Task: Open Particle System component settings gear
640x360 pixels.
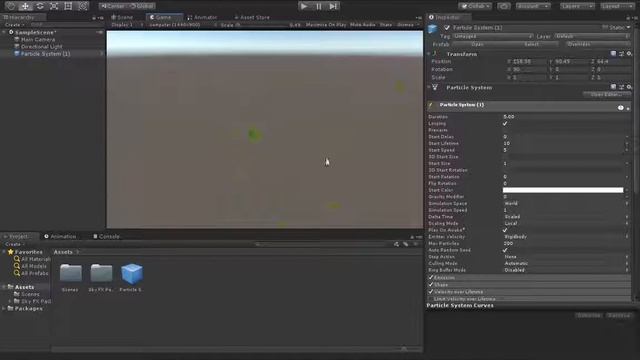Action: pyautogui.click(x=629, y=87)
